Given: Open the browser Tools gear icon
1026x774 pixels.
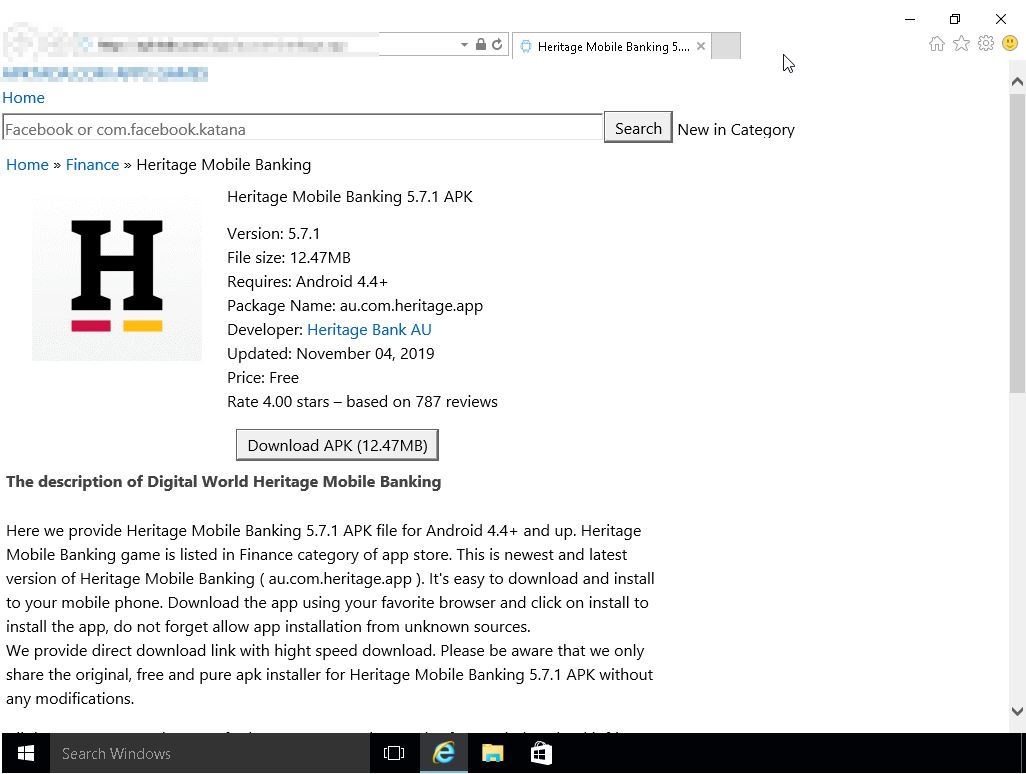Looking at the screenshot, I should [985, 44].
